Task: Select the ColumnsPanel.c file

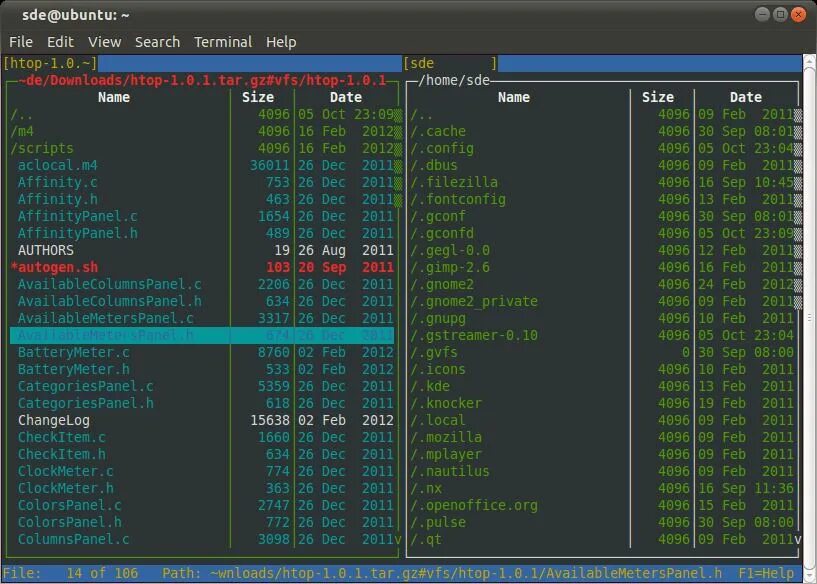Action: click(202, 540)
